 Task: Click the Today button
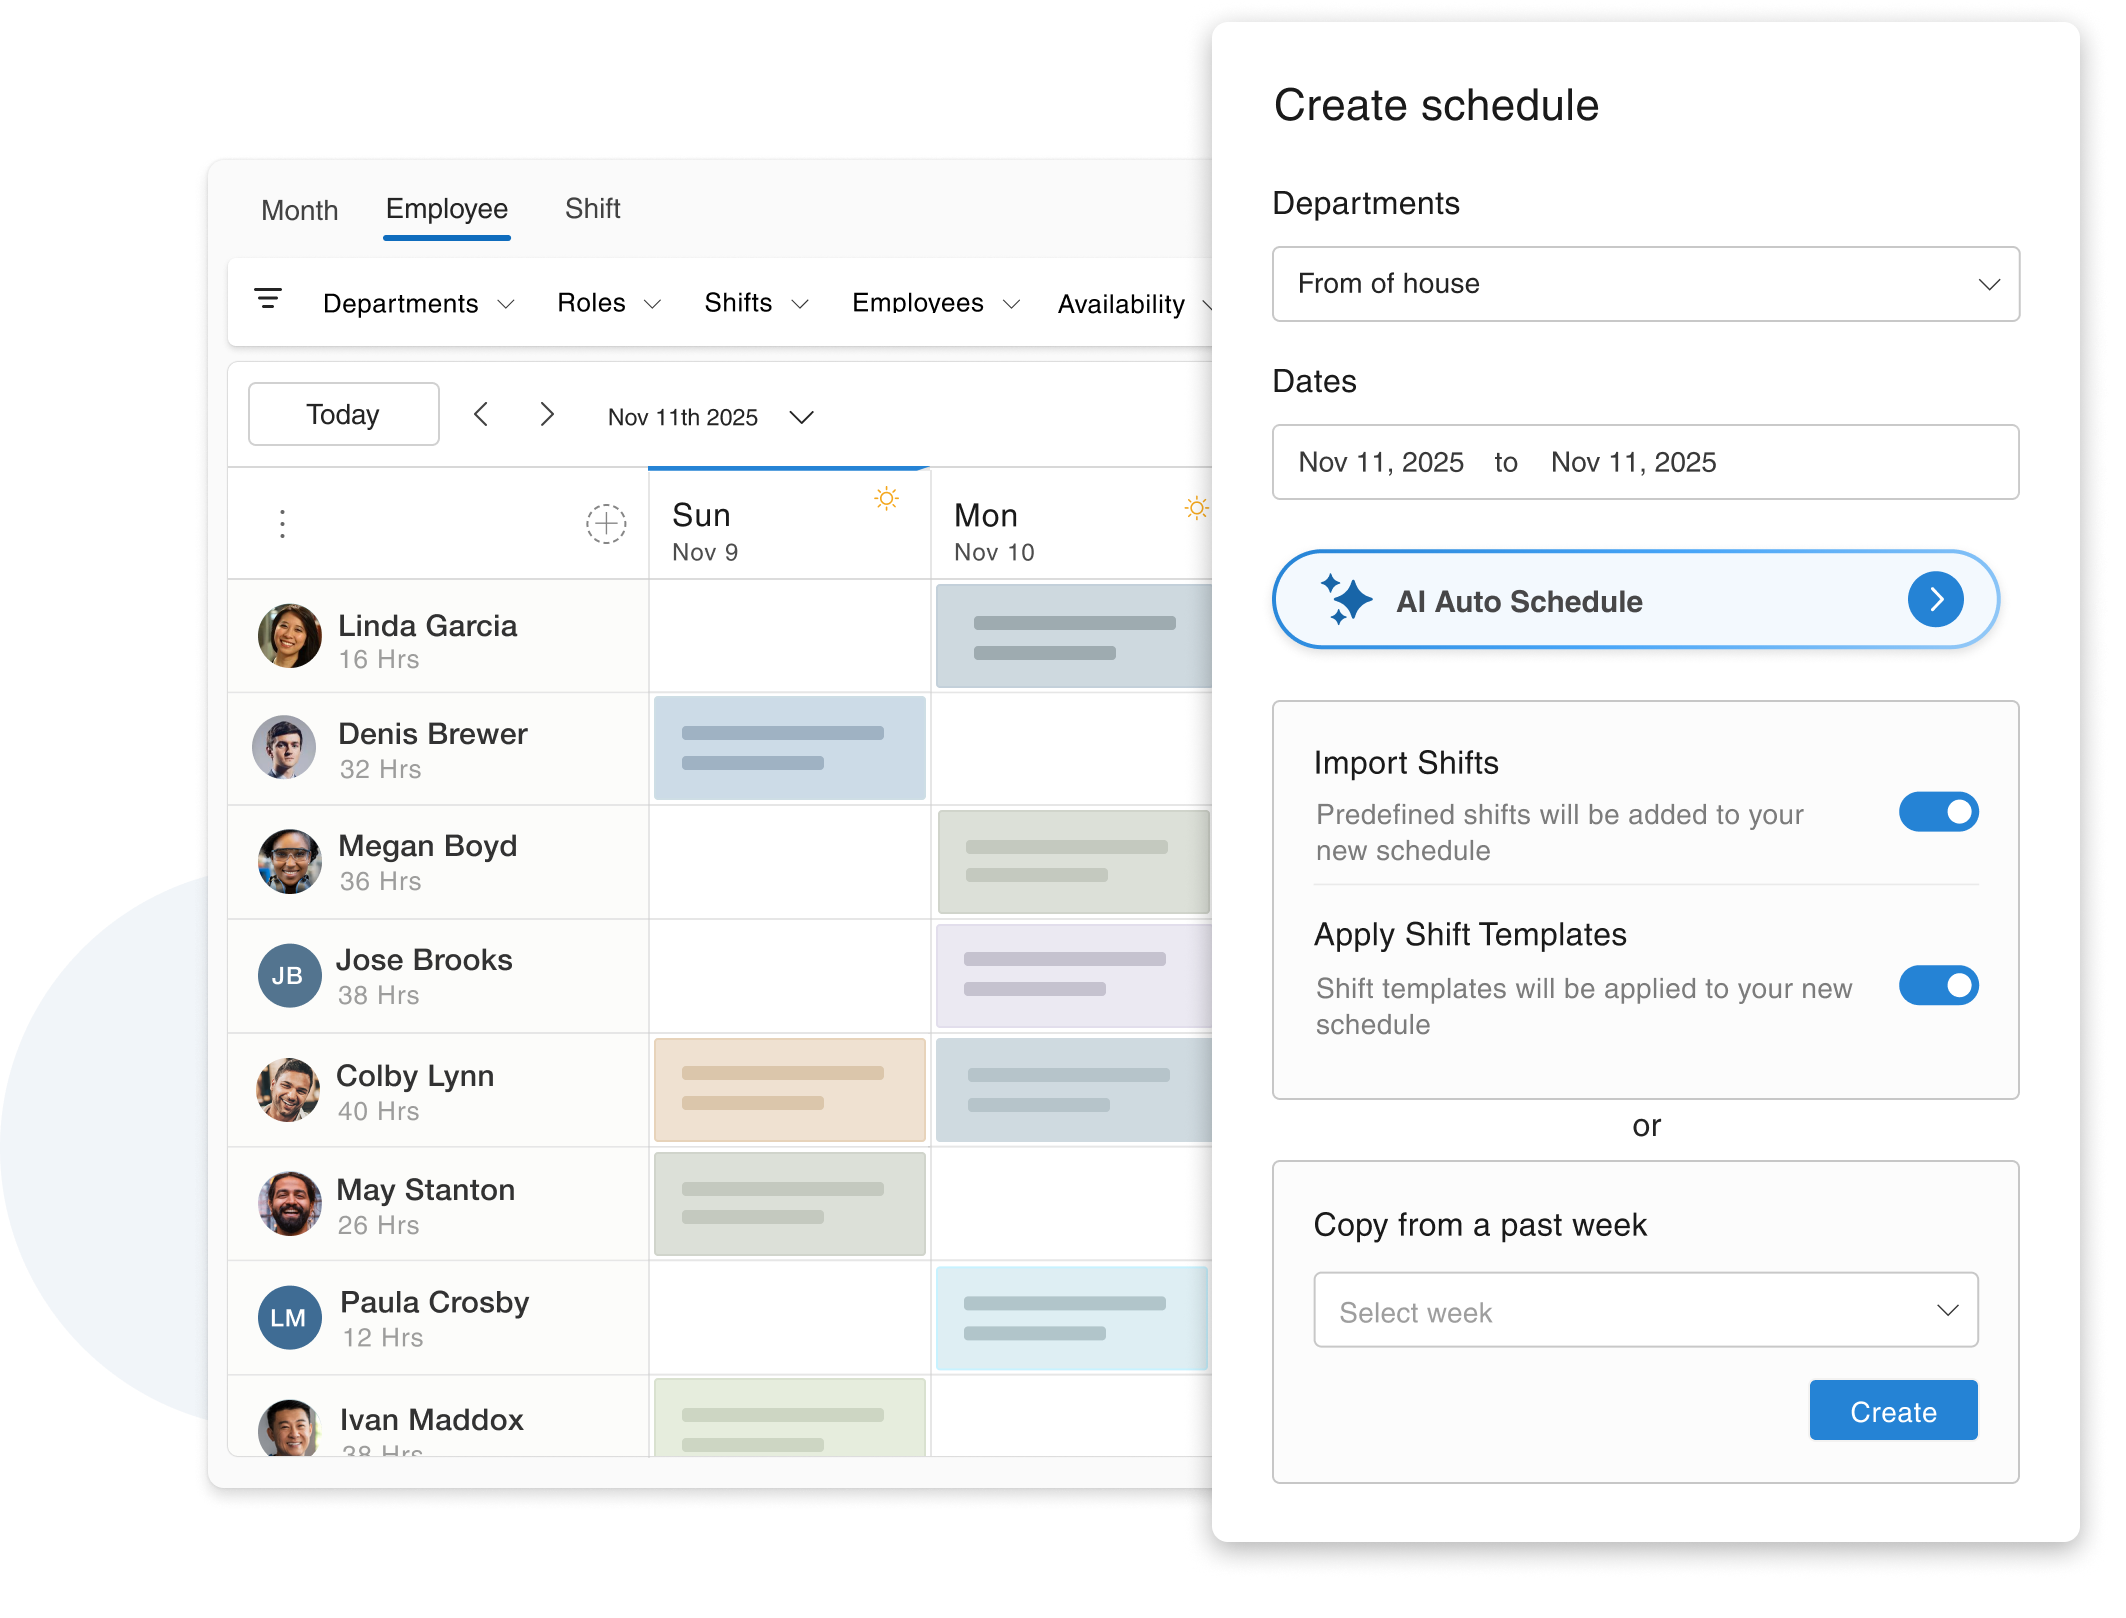click(x=343, y=415)
